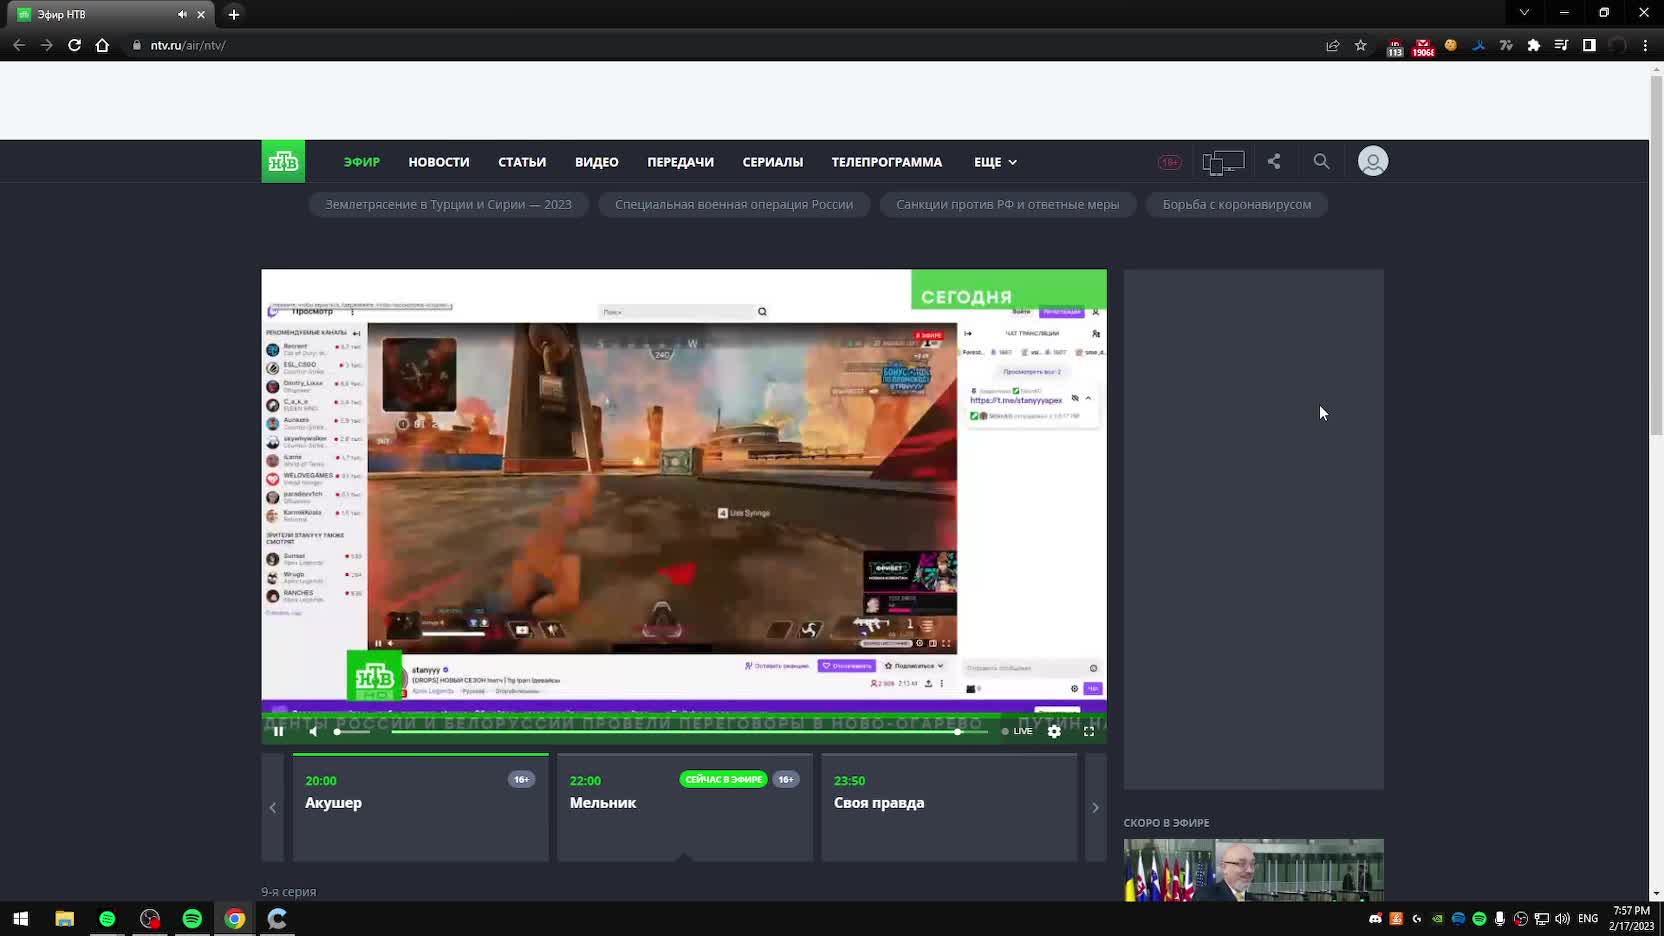Select the 20:00 Акушер program card
This screenshot has width=1664, height=936.
point(420,807)
